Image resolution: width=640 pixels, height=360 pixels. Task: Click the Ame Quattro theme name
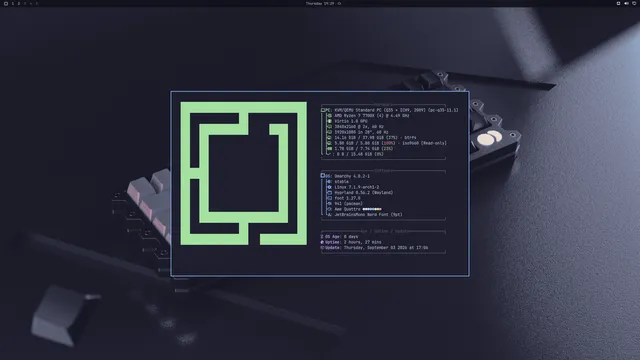point(347,209)
